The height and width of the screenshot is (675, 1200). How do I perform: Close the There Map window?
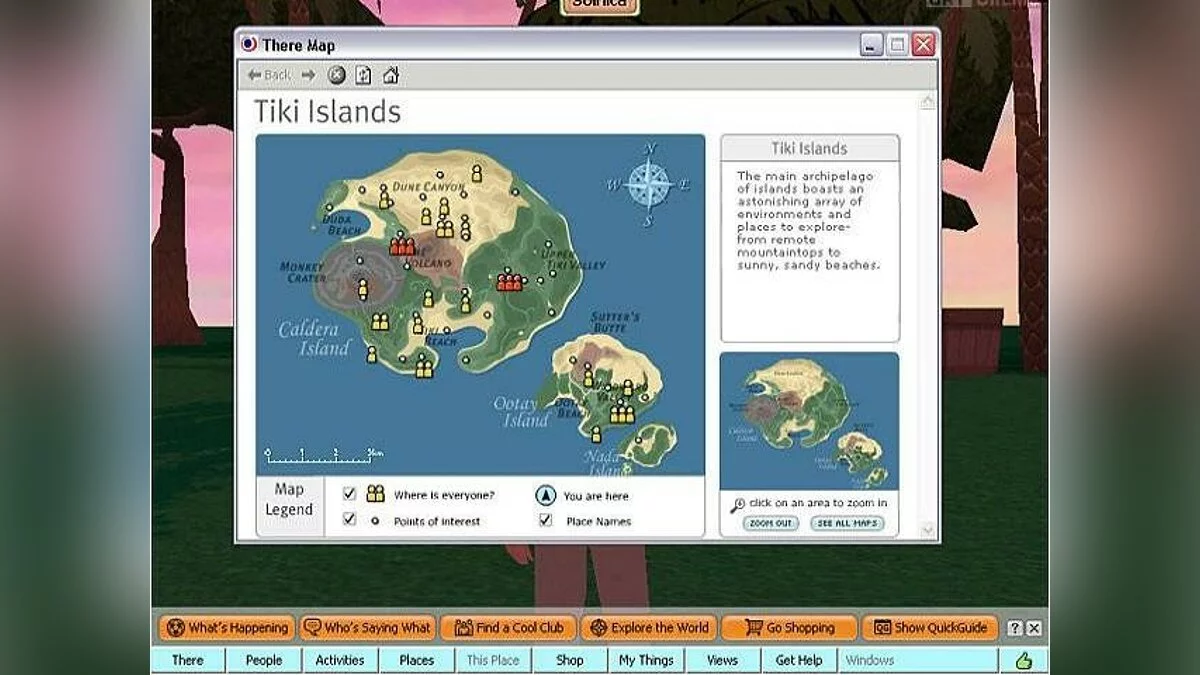[x=923, y=45]
